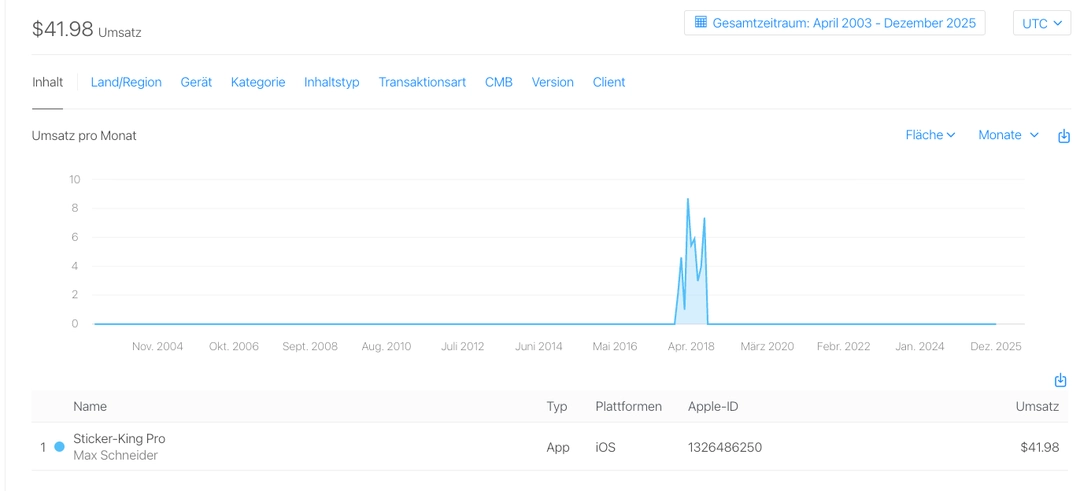1080x491 pixels.
Task: Switch to the Version tab
Action: [x=553, y=82]
